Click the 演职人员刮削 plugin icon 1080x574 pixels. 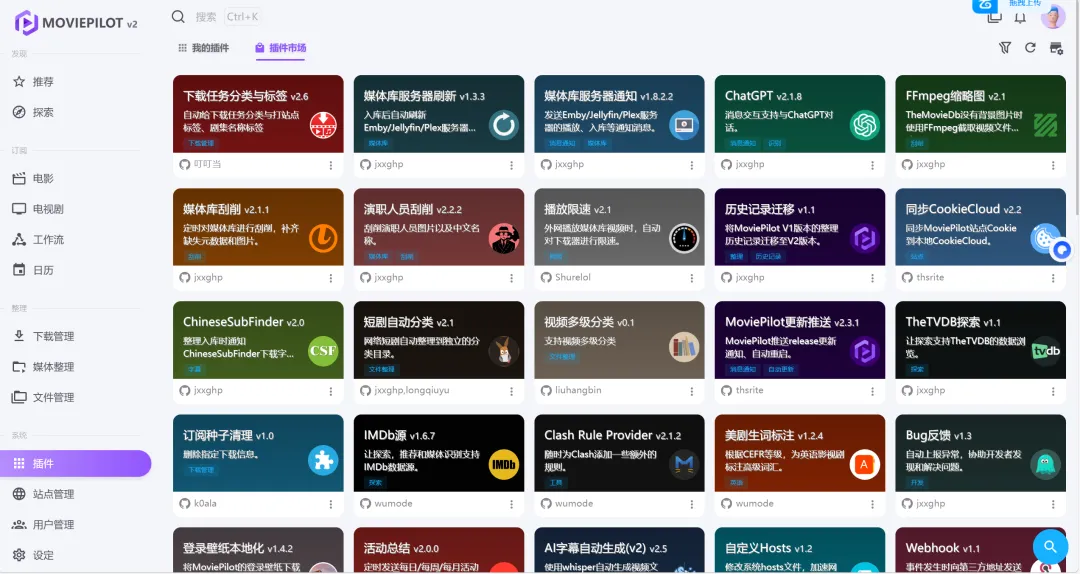[x=504, y=238]
